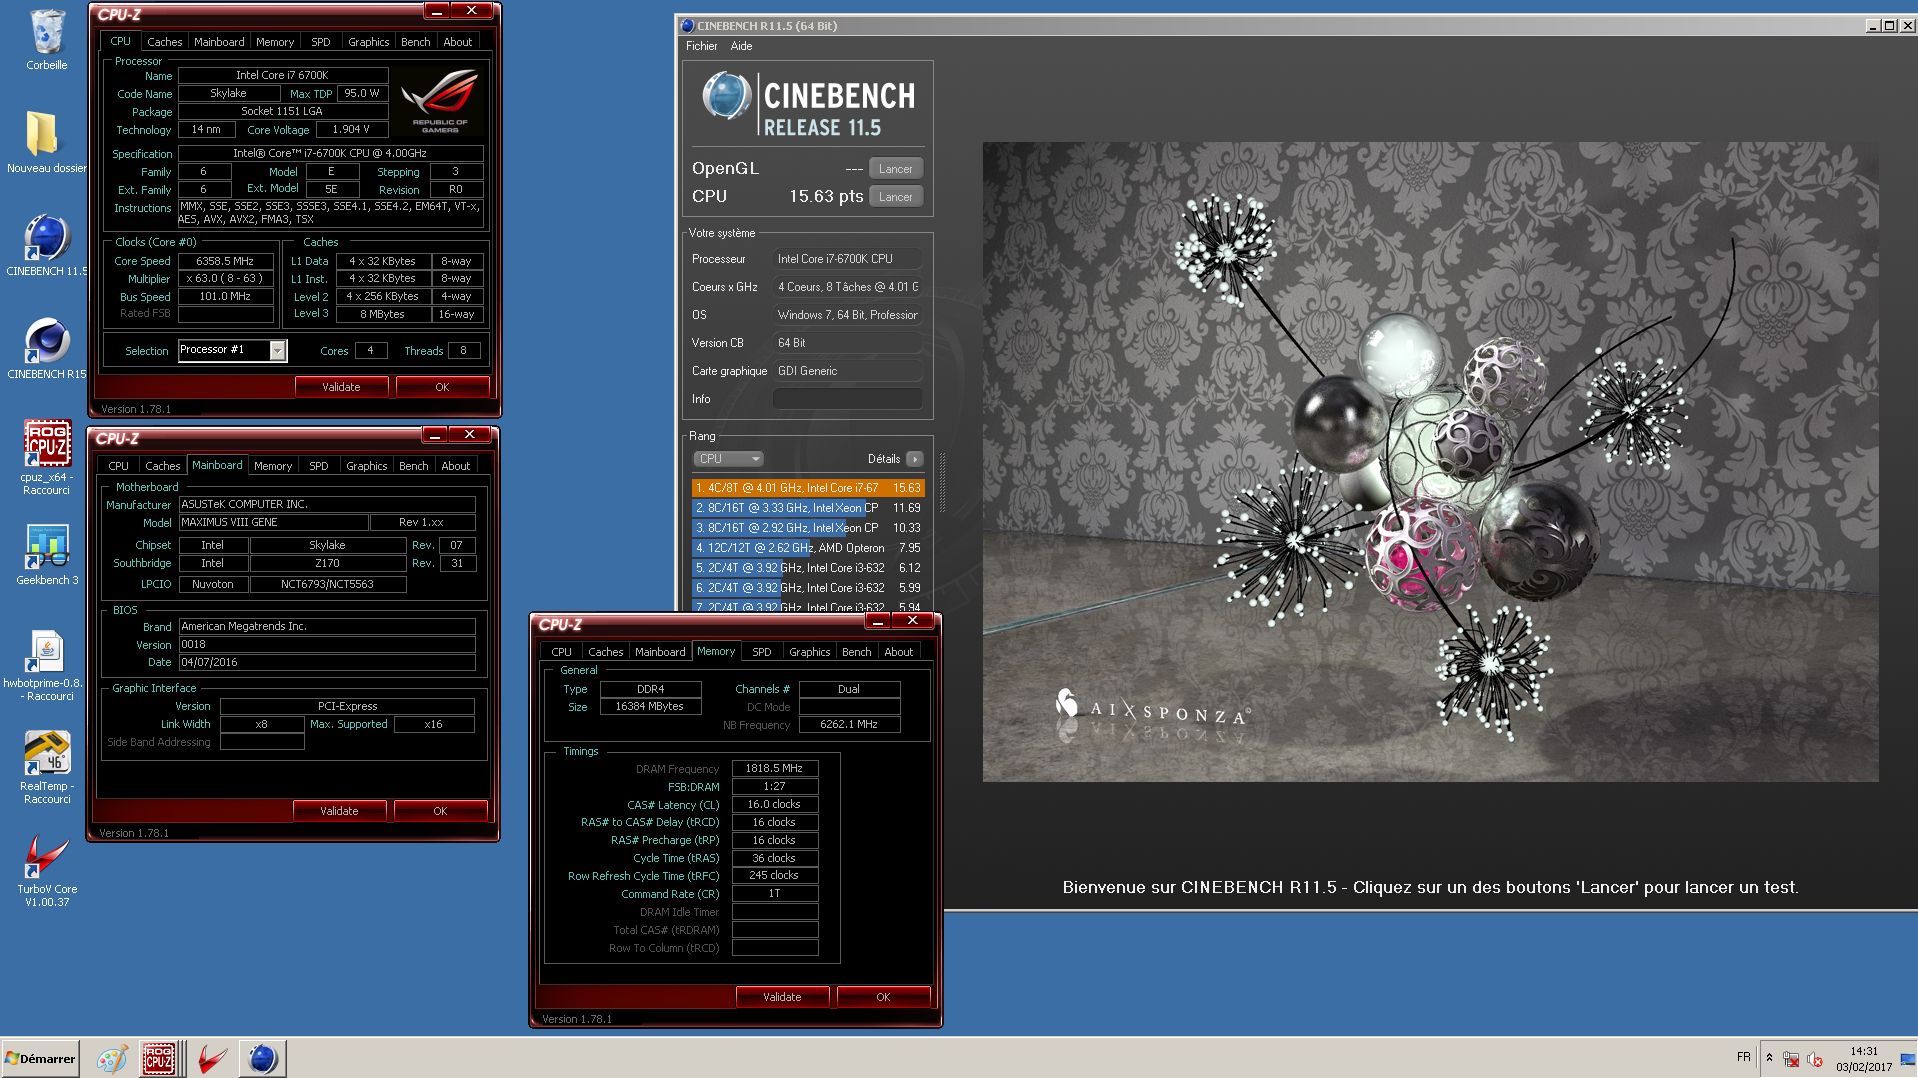Click the FR language indicator

1744,1057
